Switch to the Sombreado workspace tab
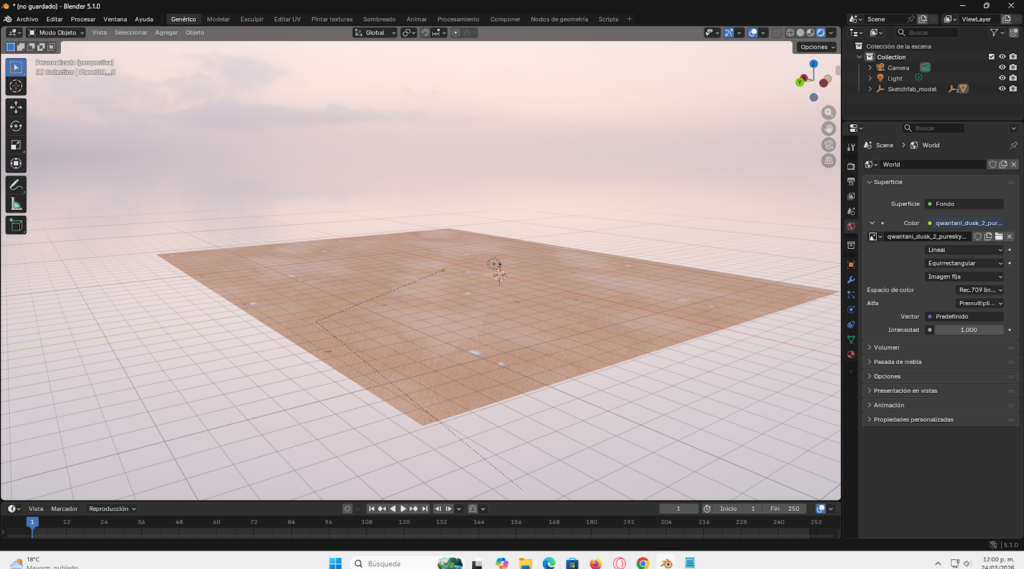 (x=379, y=20)
